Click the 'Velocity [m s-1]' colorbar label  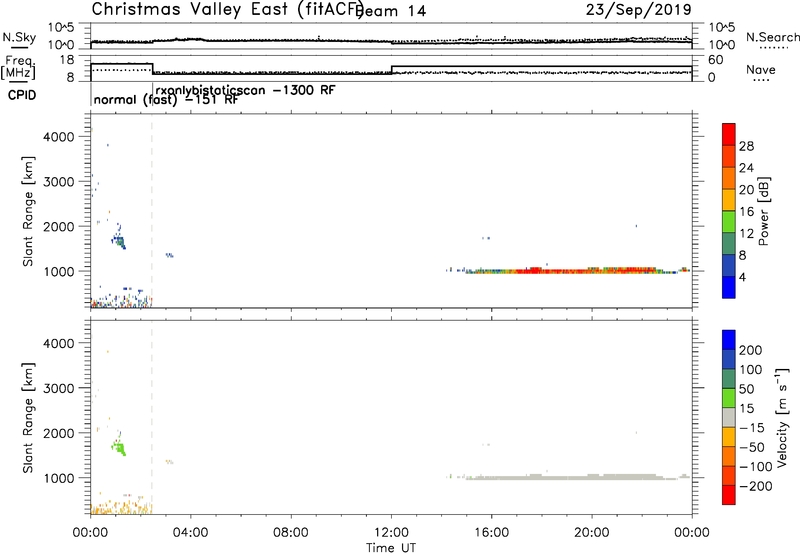pos(782,417)
